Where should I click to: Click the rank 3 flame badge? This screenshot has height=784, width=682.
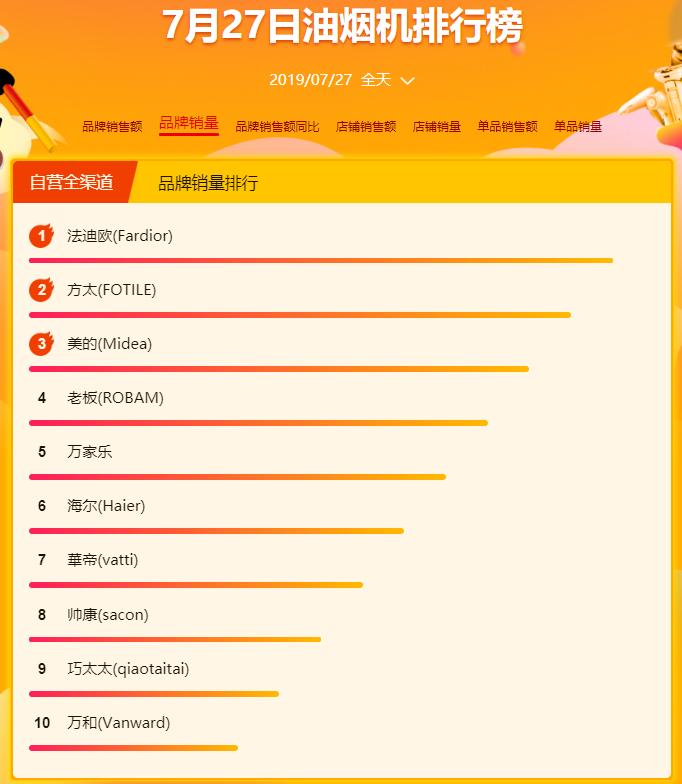pos(41,344)
